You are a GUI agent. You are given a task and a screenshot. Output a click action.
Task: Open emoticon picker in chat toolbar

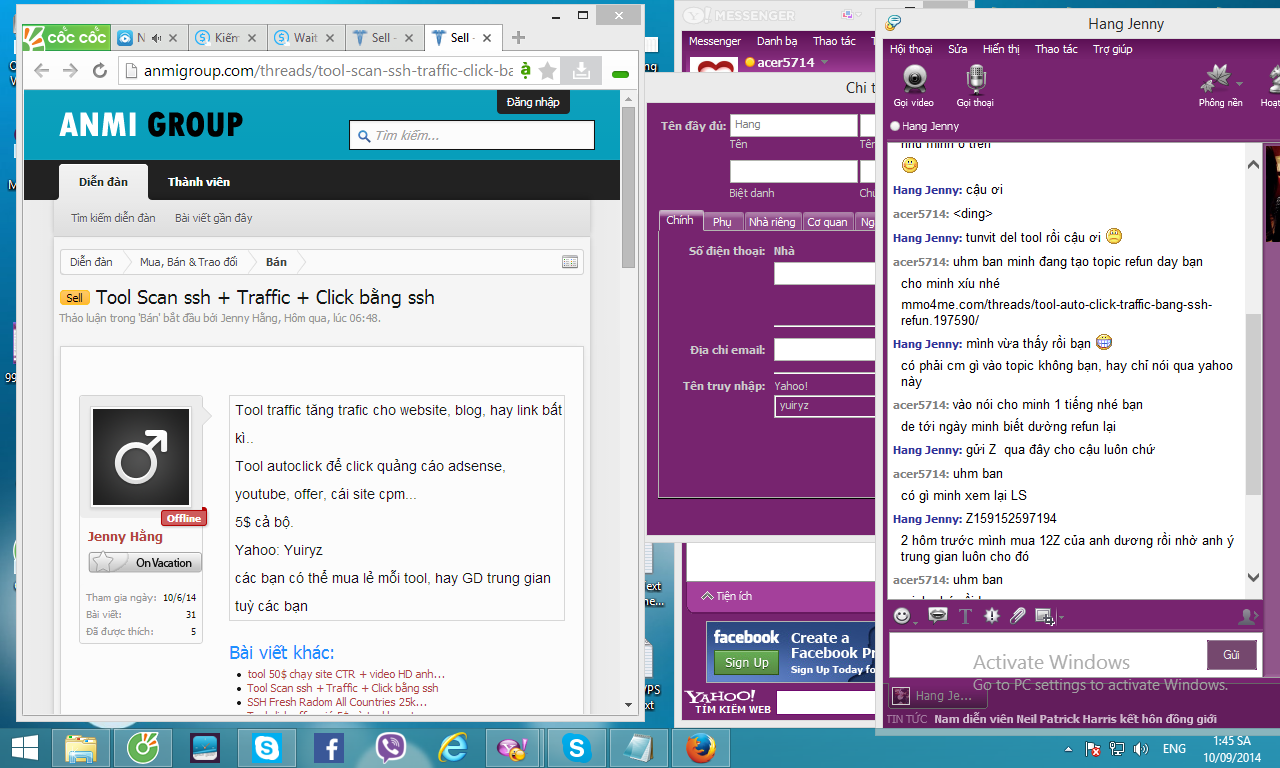(902, 616)
